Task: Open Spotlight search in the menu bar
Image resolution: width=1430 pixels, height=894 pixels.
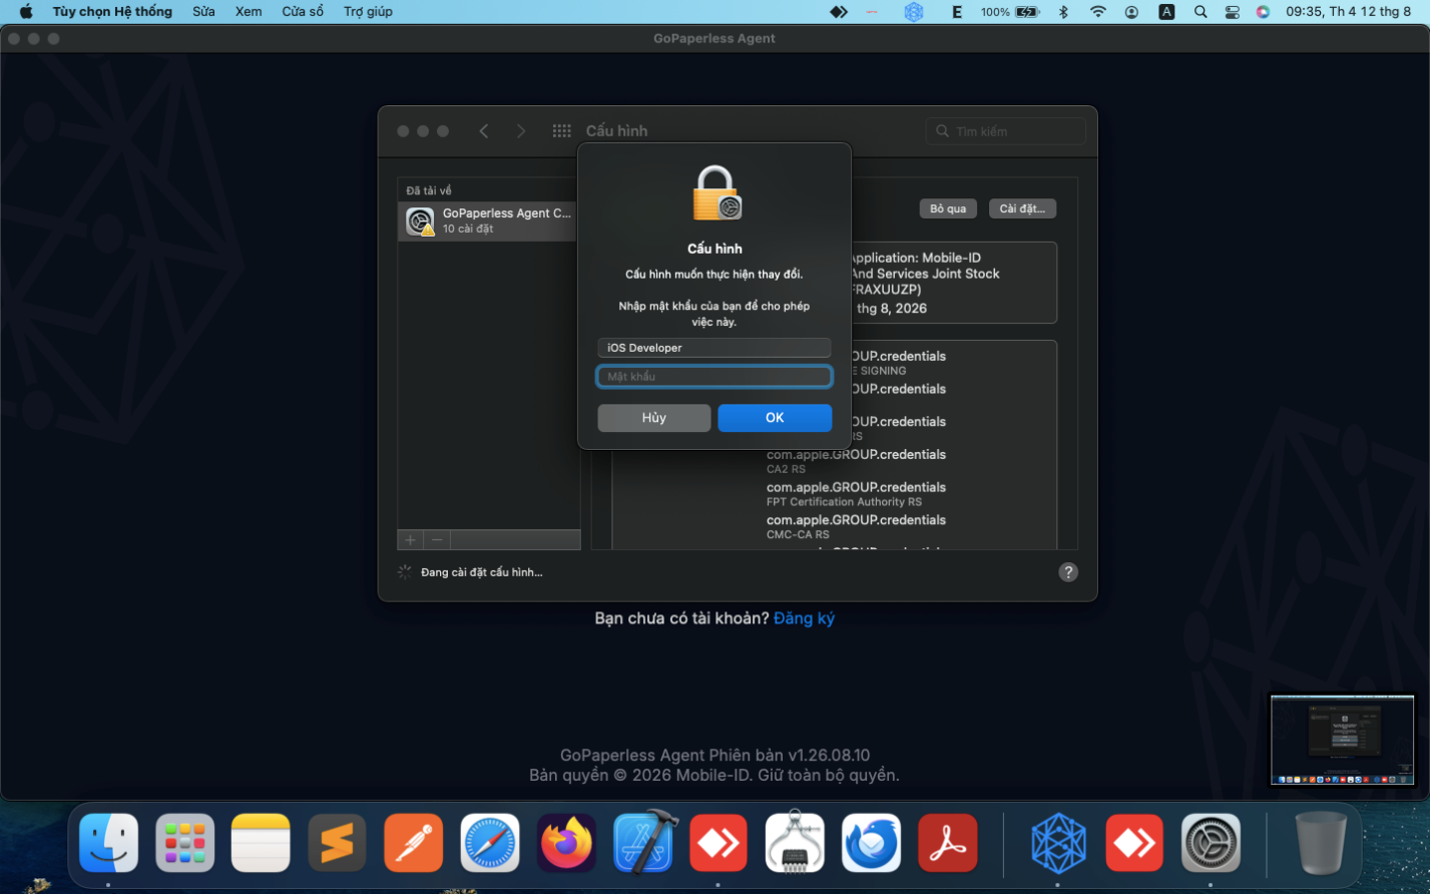Action: point(1200,12)
